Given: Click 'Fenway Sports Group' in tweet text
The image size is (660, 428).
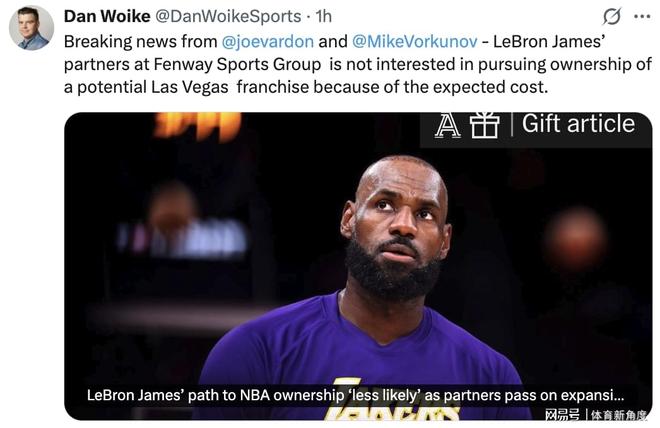Looking at the screenshot, I should (237, 64).
